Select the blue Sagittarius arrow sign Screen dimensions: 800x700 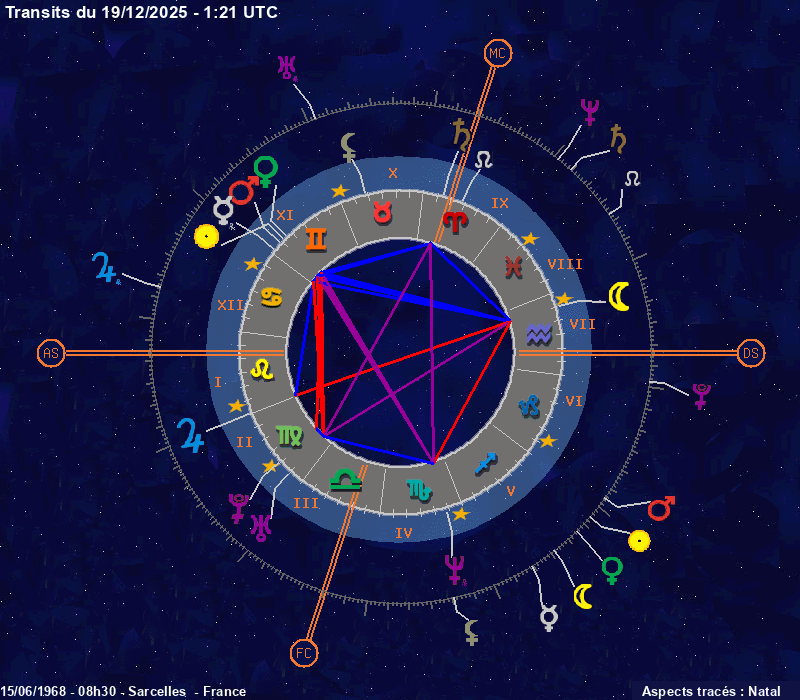click(486, 463)
